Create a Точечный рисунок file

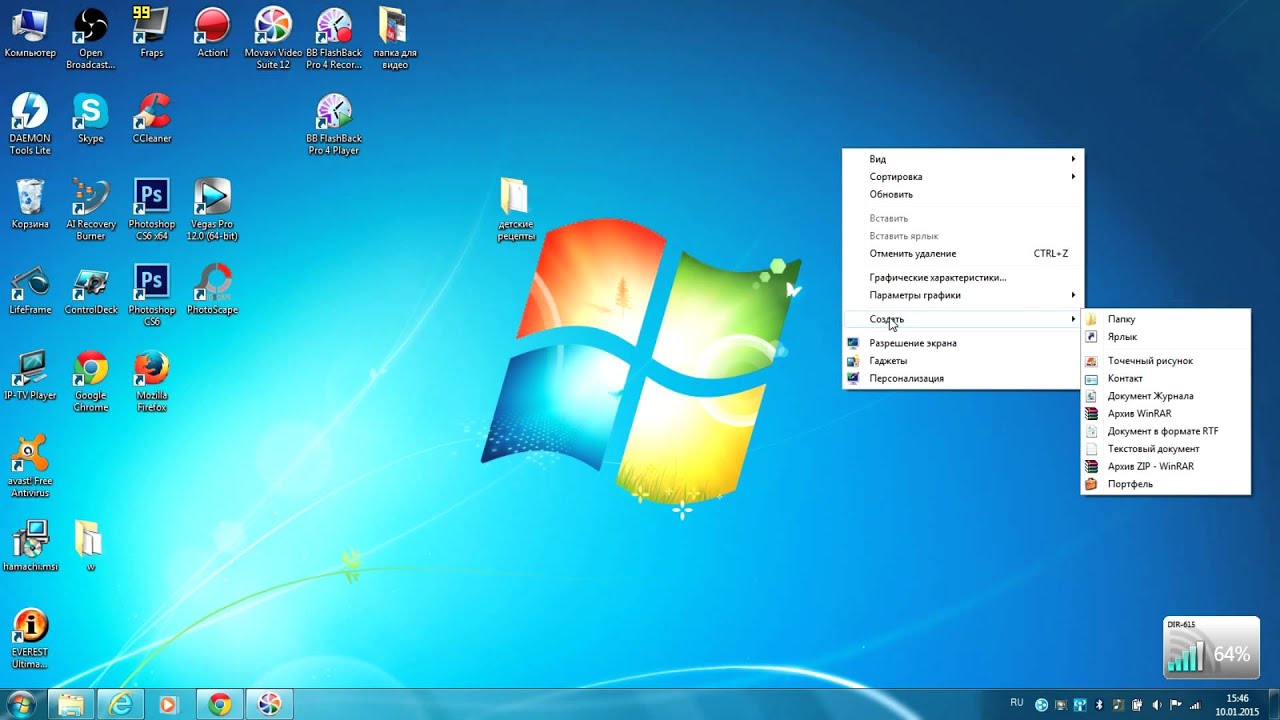1166,361
